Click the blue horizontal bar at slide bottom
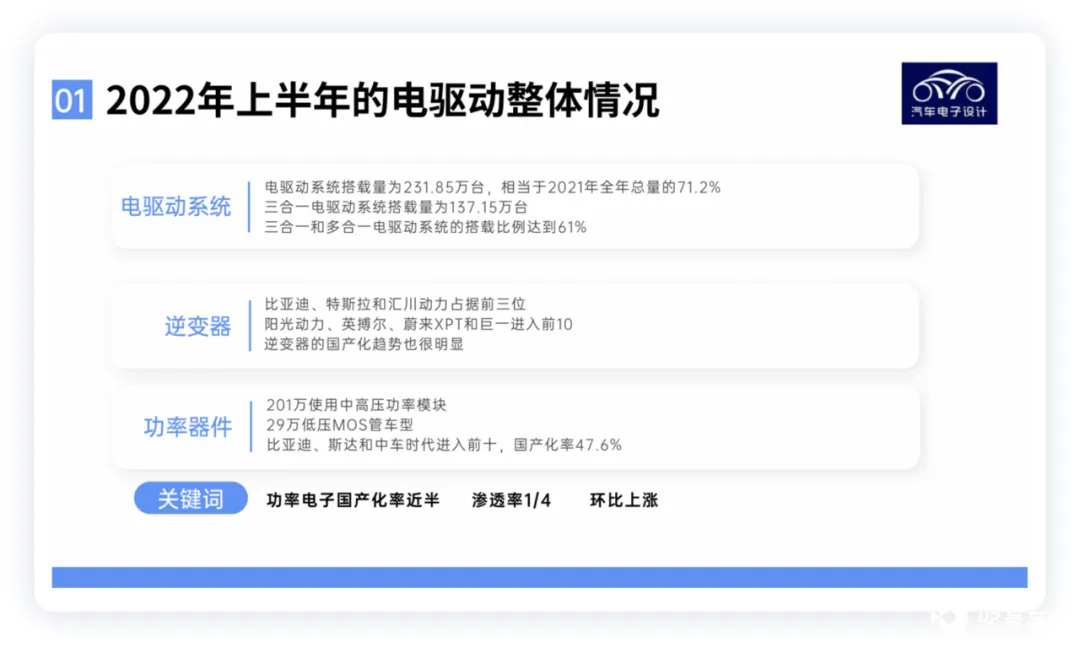Viewport: 1080px width, 648px height. (539, 577)
